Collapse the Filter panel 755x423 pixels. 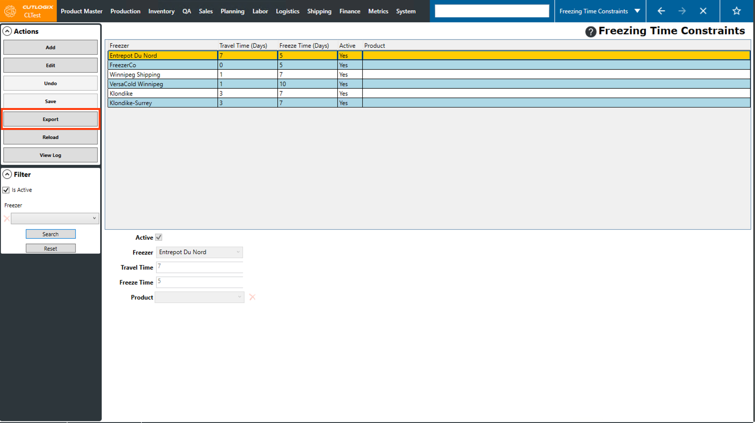pos(7,174)
